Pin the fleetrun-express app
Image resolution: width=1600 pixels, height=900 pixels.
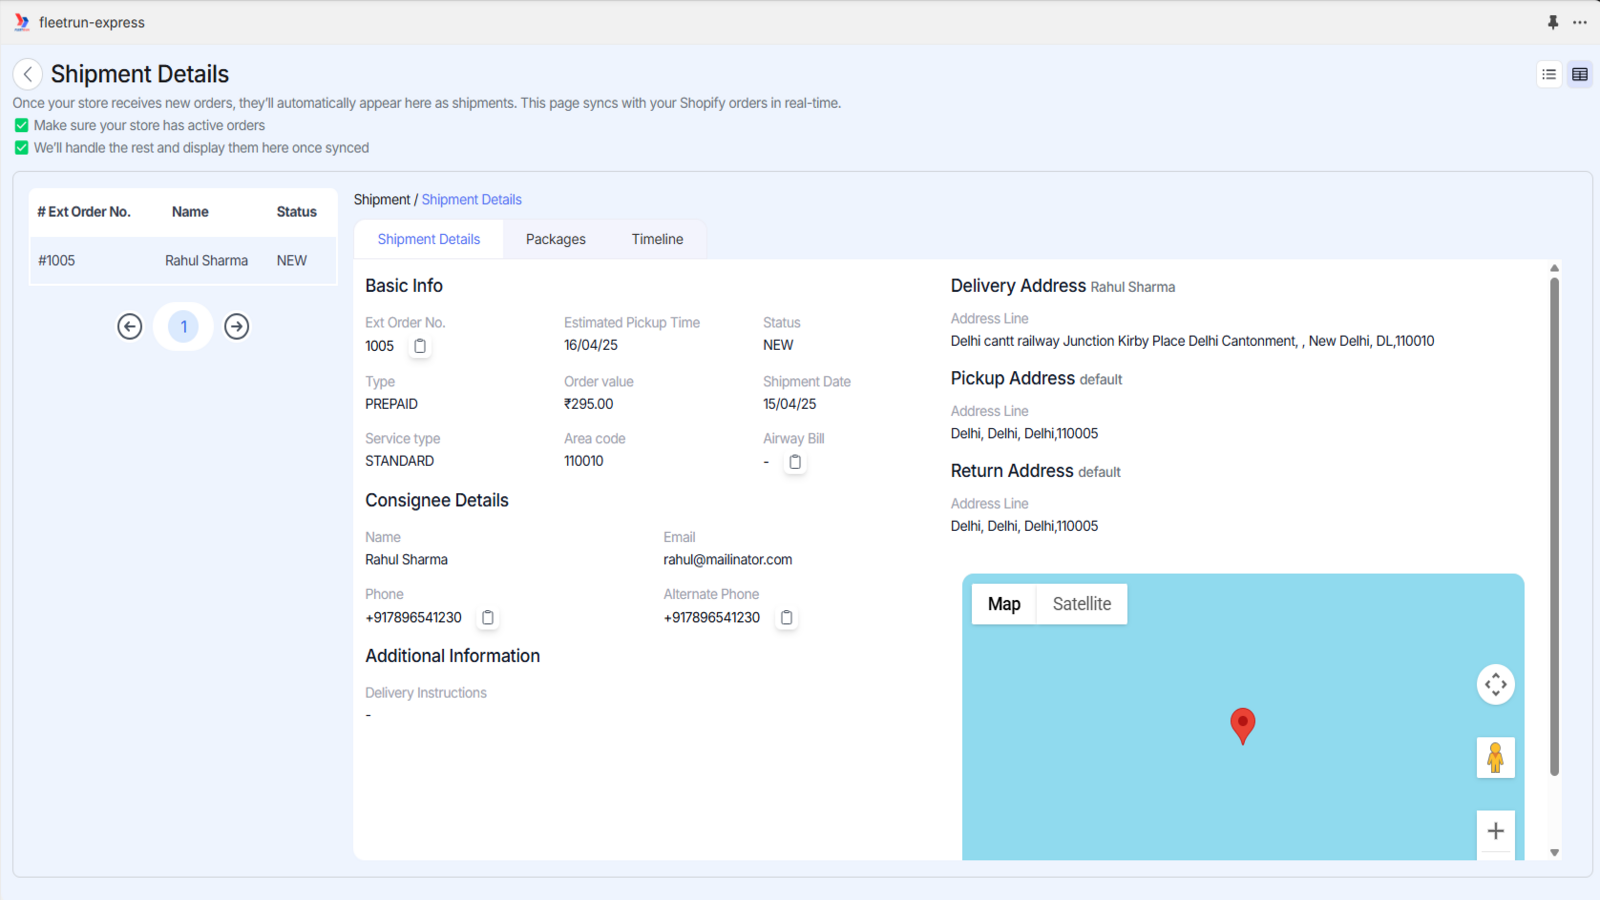1553,22
